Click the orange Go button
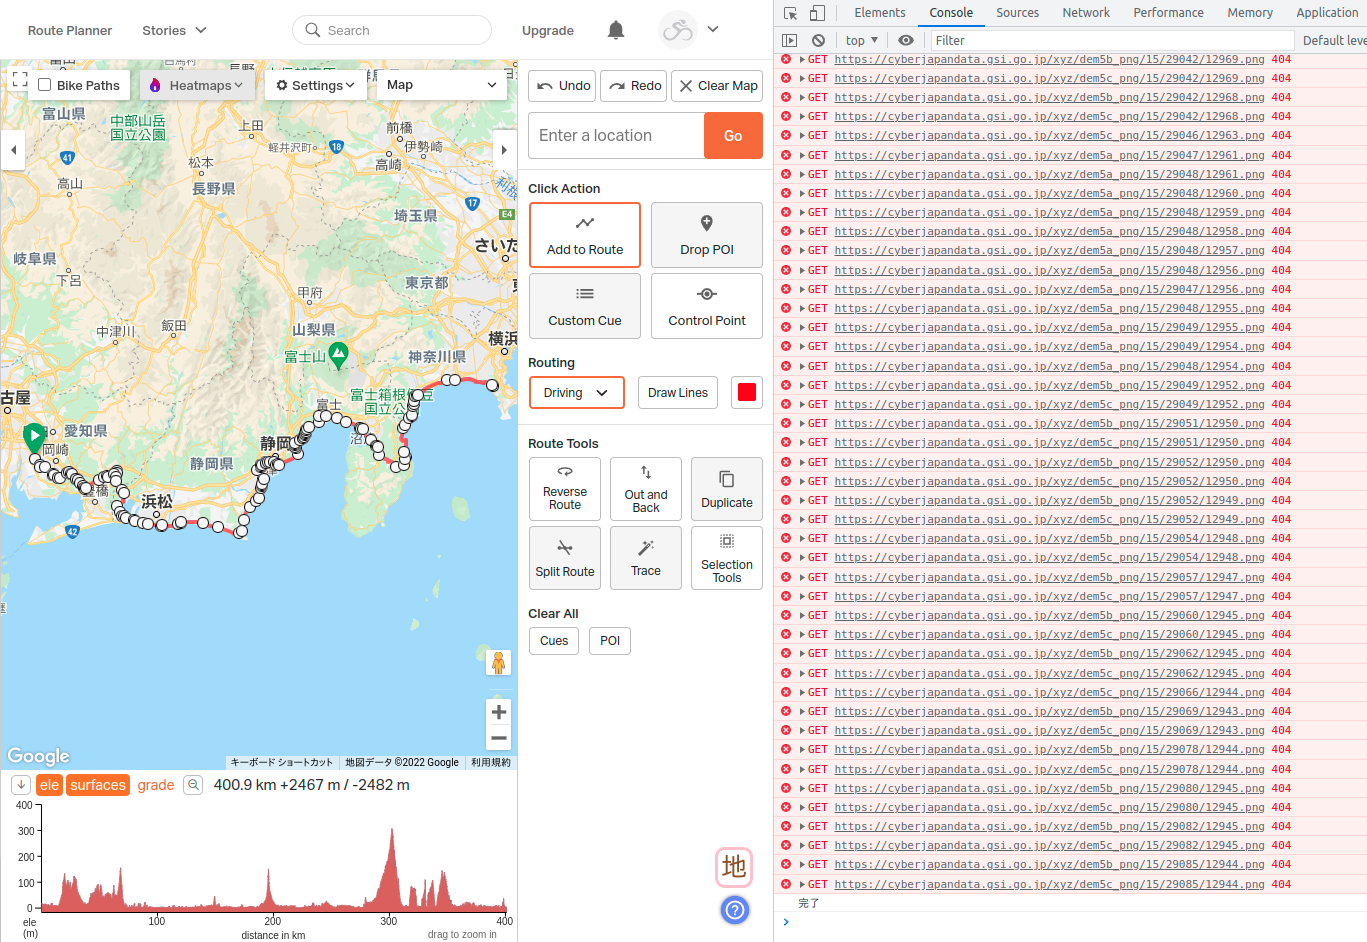This screenshot has height=942, width=1367. pyautogui.click(x=733, y=135)
